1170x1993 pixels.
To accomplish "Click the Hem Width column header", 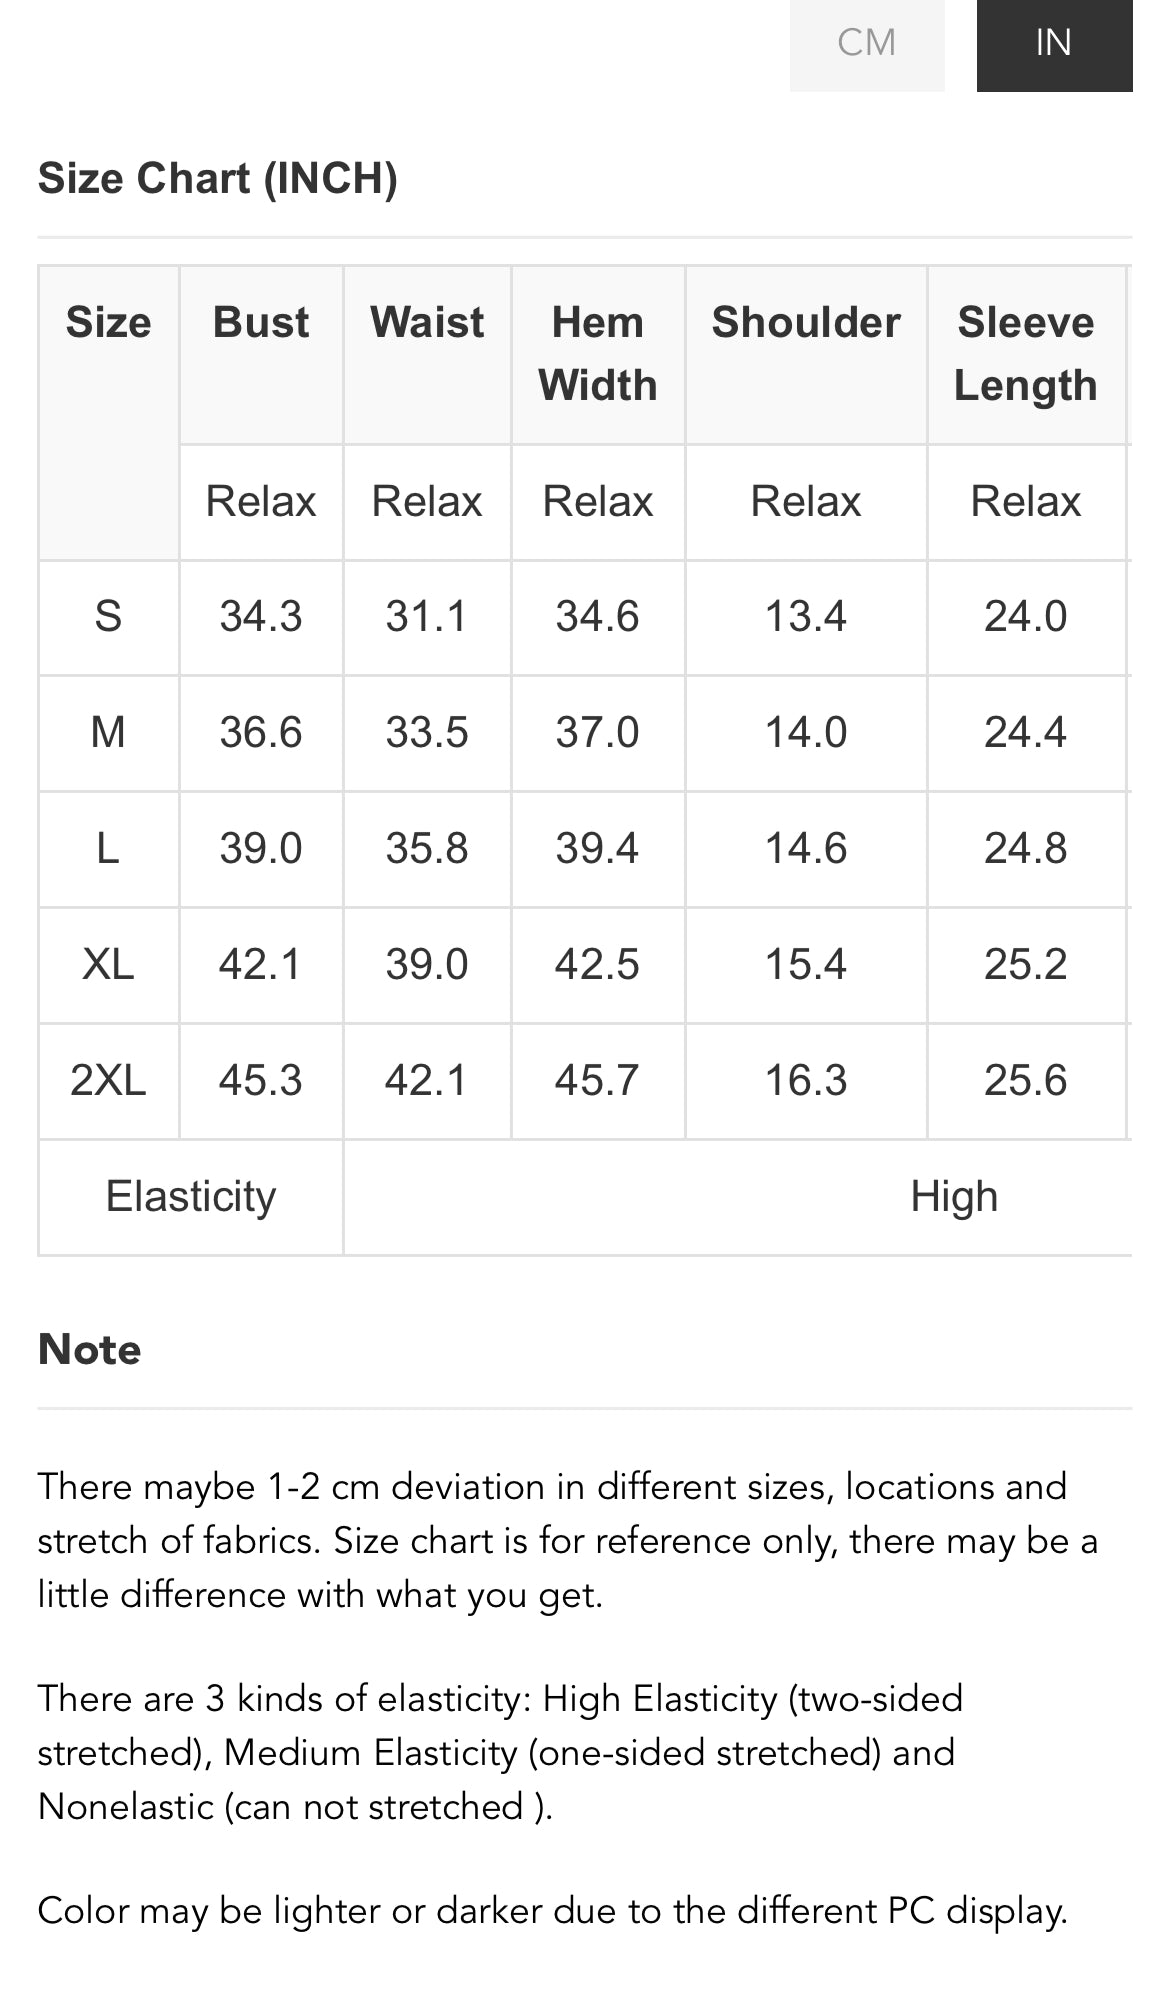I will [x=598, y=355].
